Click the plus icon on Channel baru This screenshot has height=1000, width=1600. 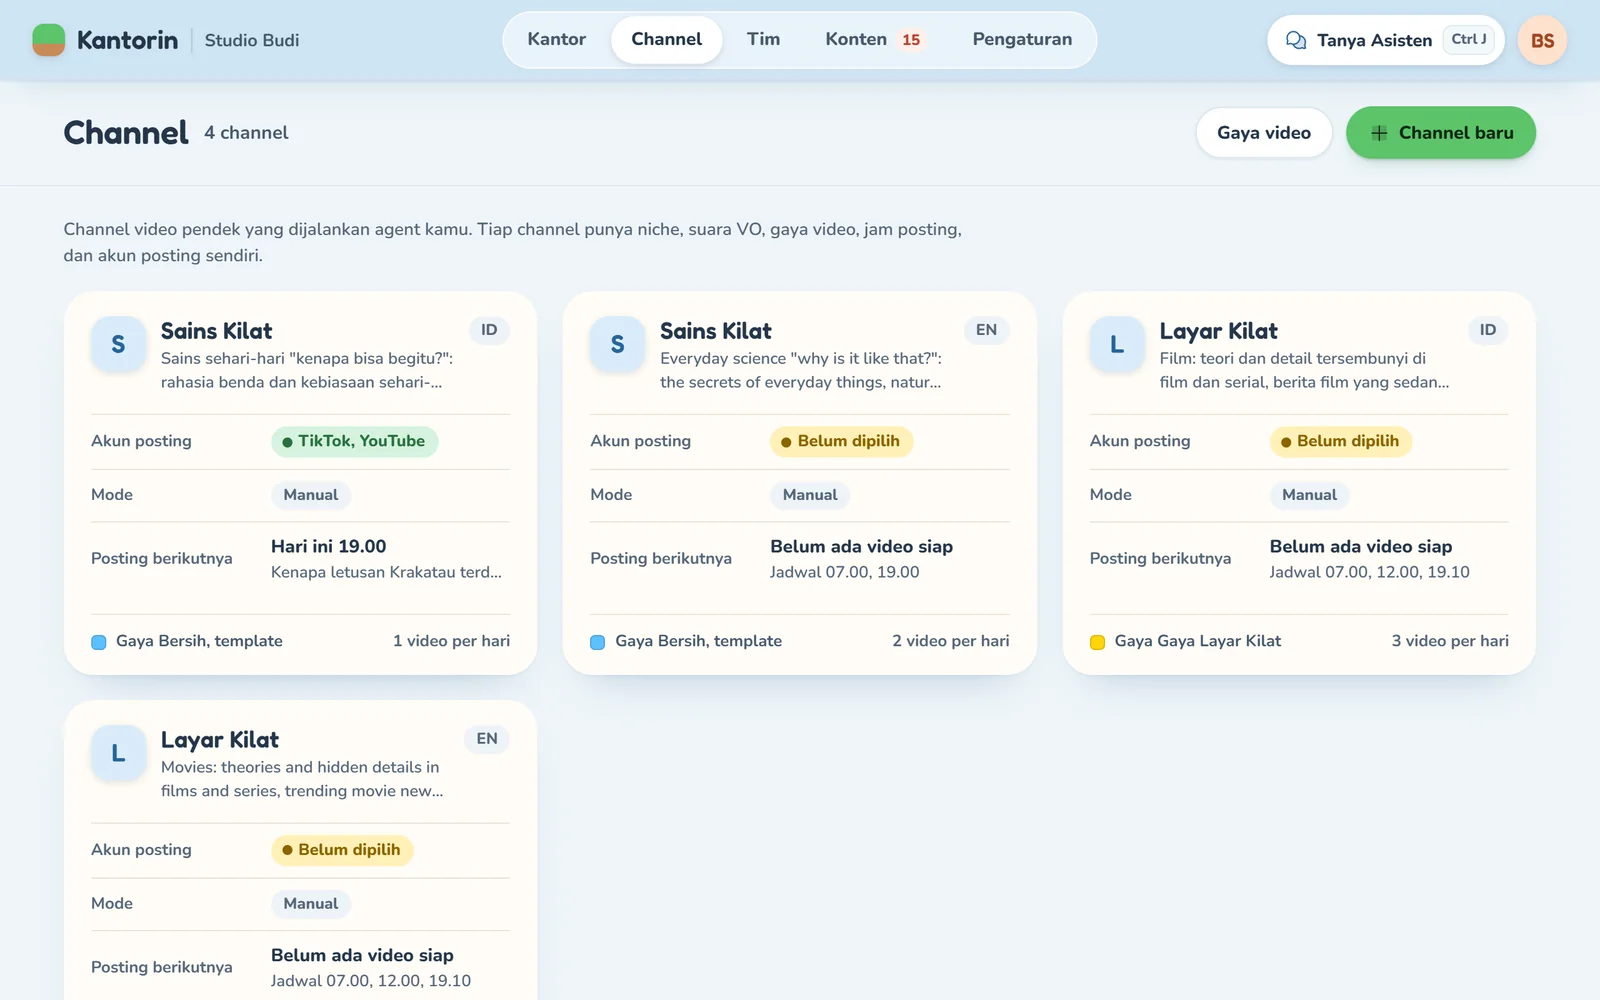tap(1379, 133)
